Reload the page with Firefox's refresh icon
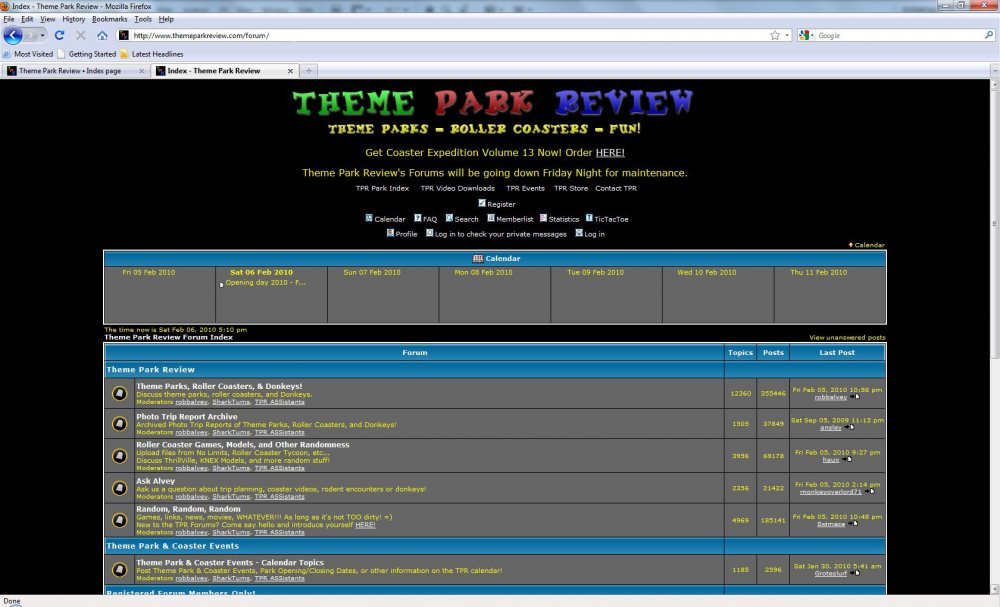Viewport: 1000px width, 607px height. pyautogui.click(x=60, y=33)
